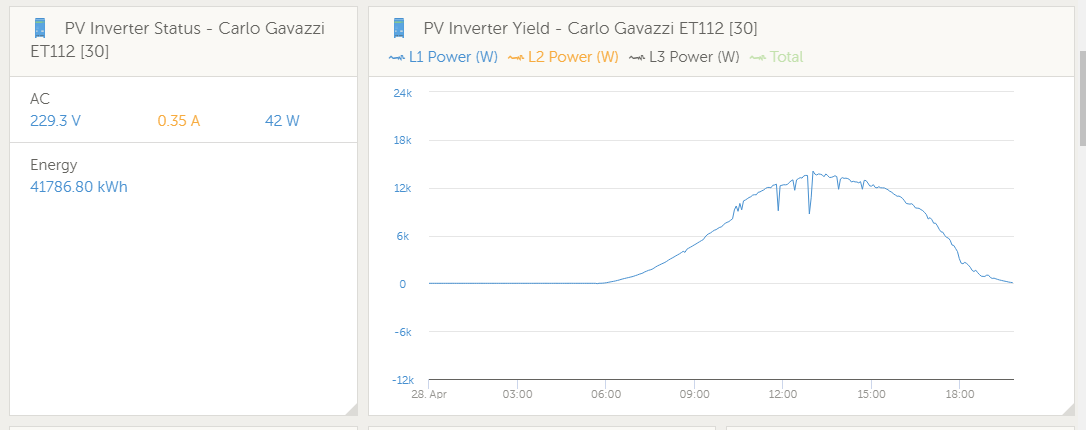Click the 42 W power reading
Image resolution: width=1086 pixels, height=430 pixels.
(x=282, y=121)
